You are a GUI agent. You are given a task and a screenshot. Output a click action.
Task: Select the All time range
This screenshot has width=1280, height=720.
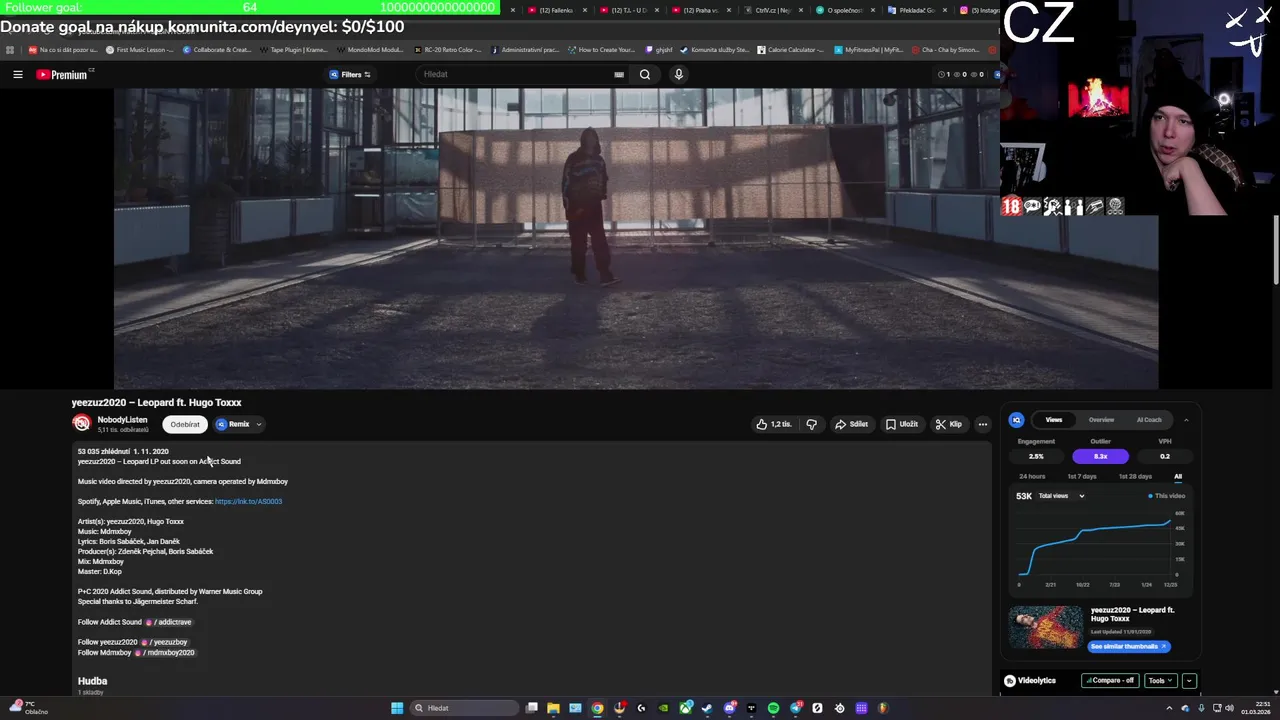coord(1178,476)
